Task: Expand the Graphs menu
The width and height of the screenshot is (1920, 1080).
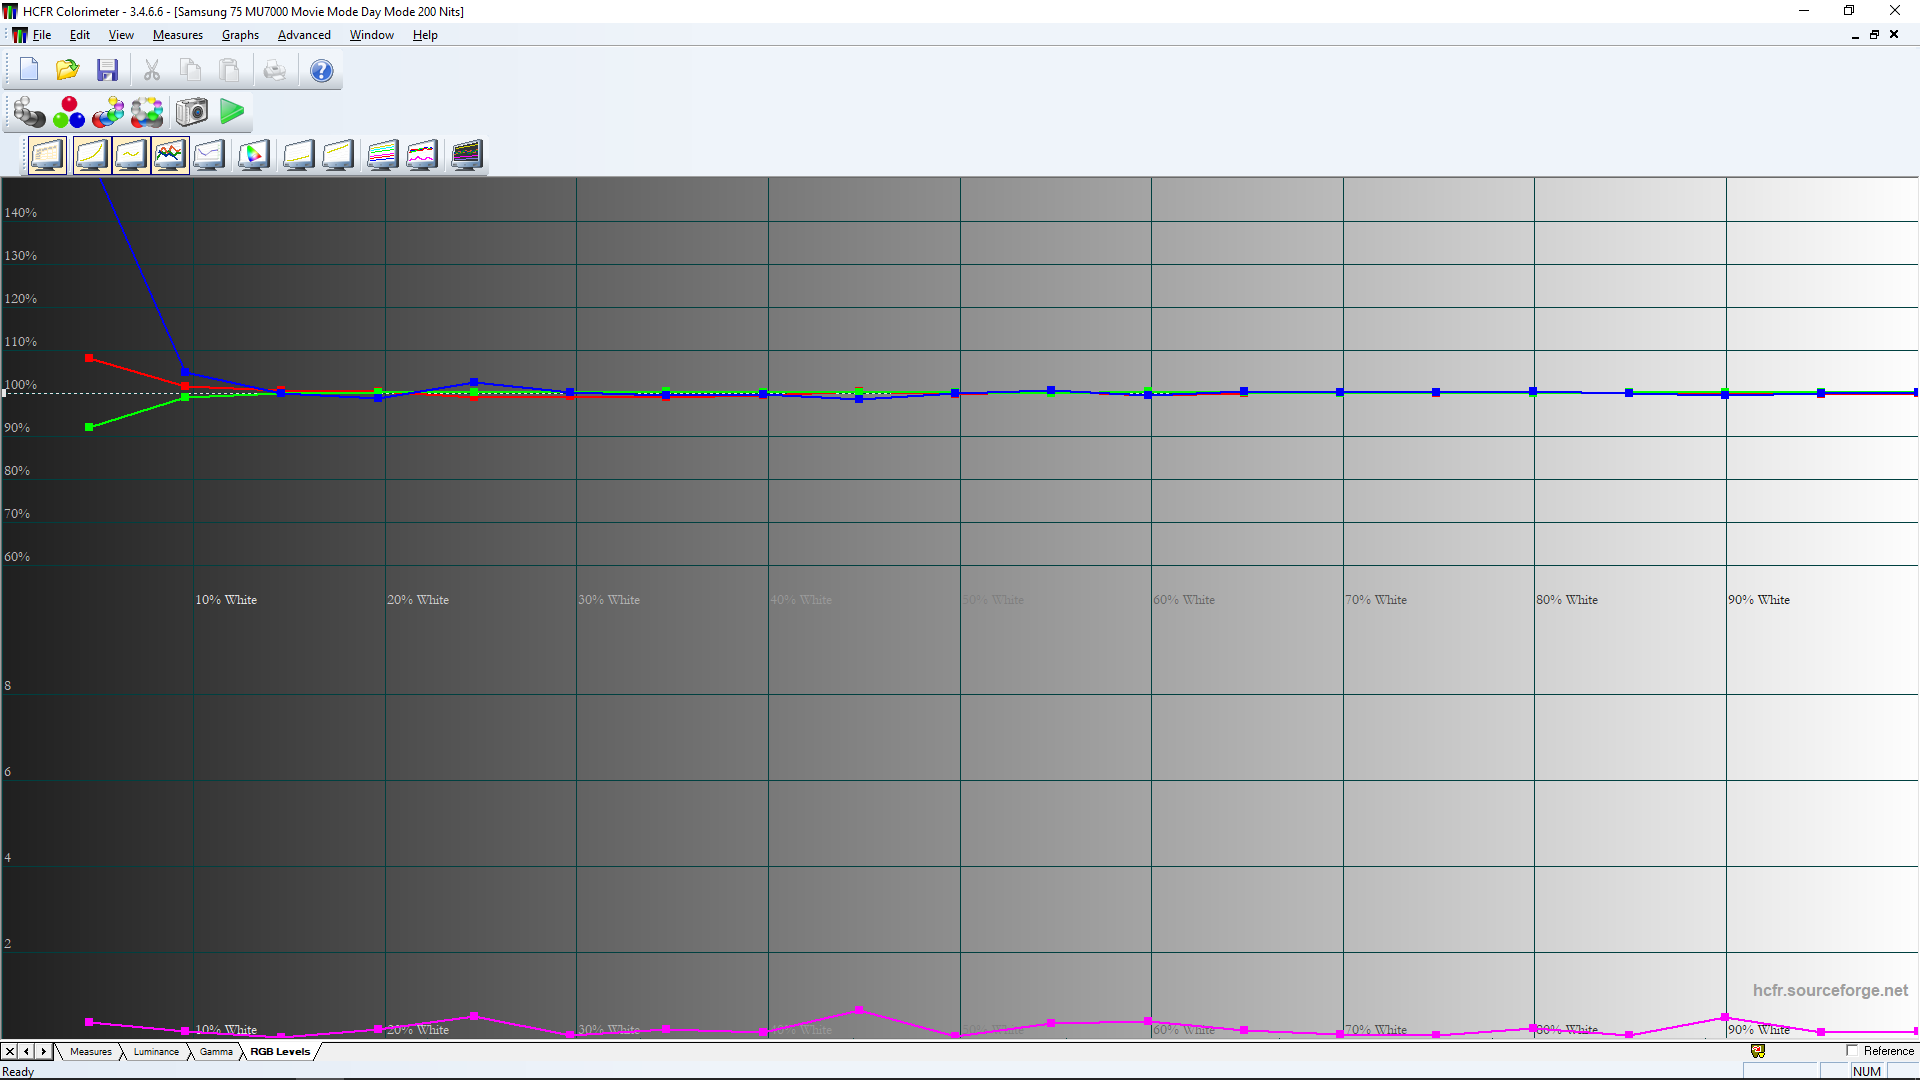Action: [x=240, y=35]
